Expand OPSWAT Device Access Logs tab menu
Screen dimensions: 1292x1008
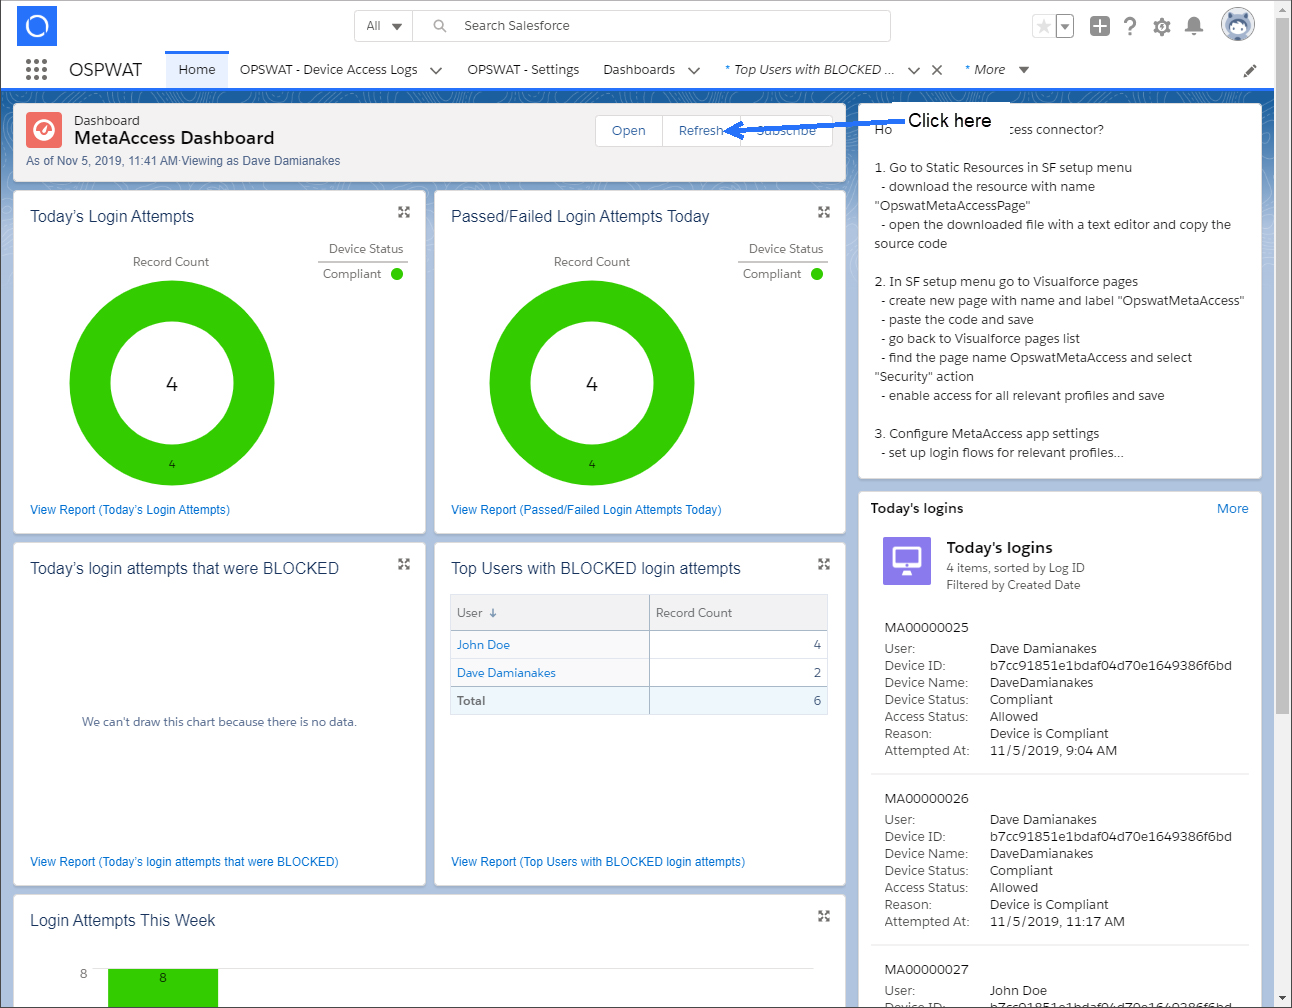(436, 70)
